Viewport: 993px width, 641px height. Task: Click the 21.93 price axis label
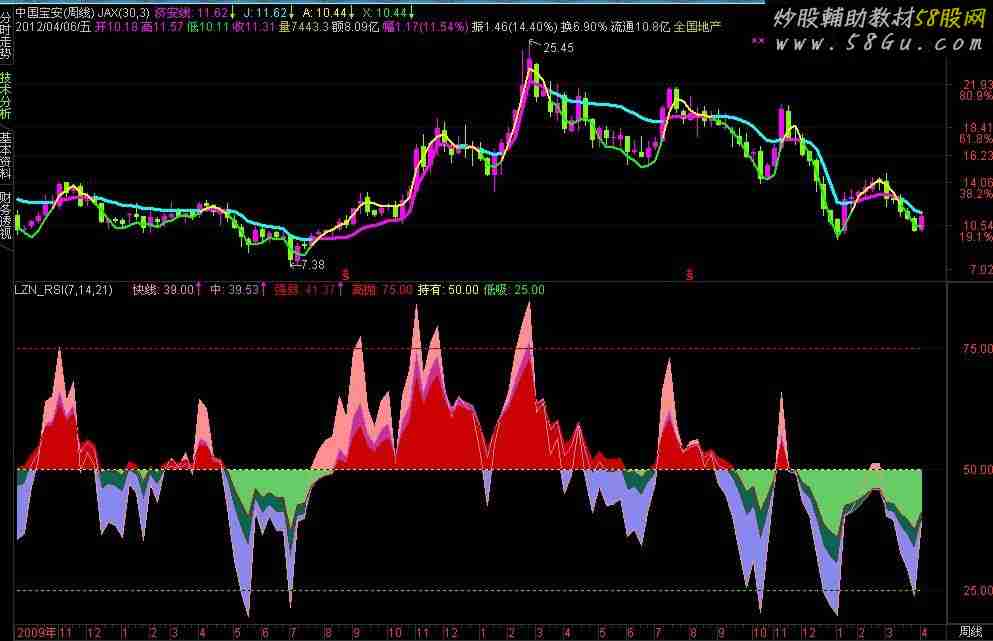[x=977, y=84]
